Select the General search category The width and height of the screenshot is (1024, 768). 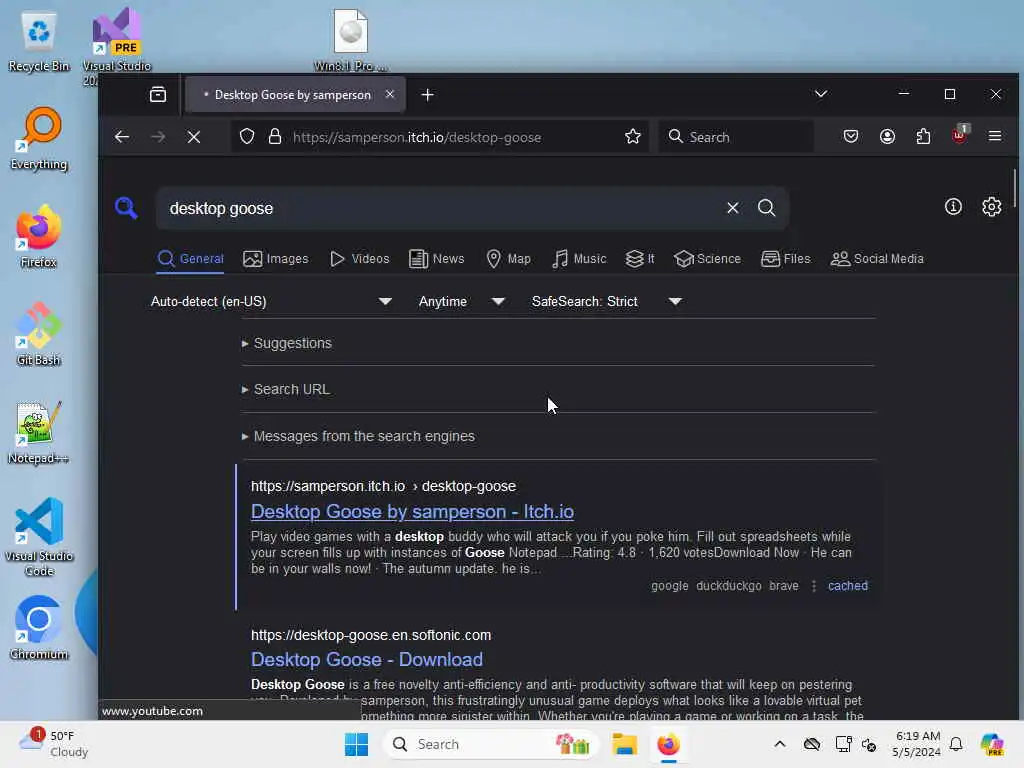point(190,259)
